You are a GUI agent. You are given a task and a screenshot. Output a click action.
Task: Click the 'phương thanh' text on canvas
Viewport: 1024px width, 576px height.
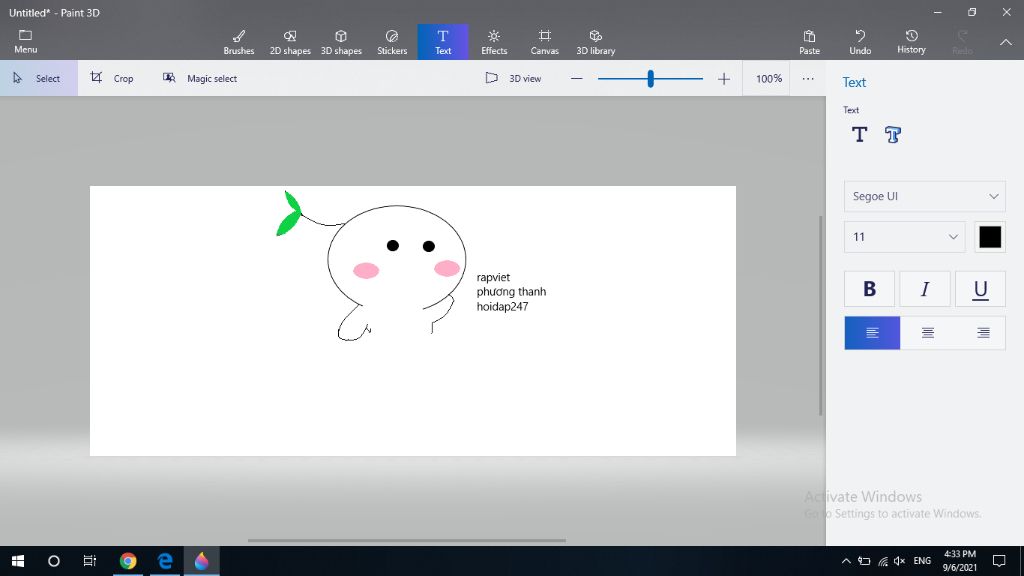point(511,292)
